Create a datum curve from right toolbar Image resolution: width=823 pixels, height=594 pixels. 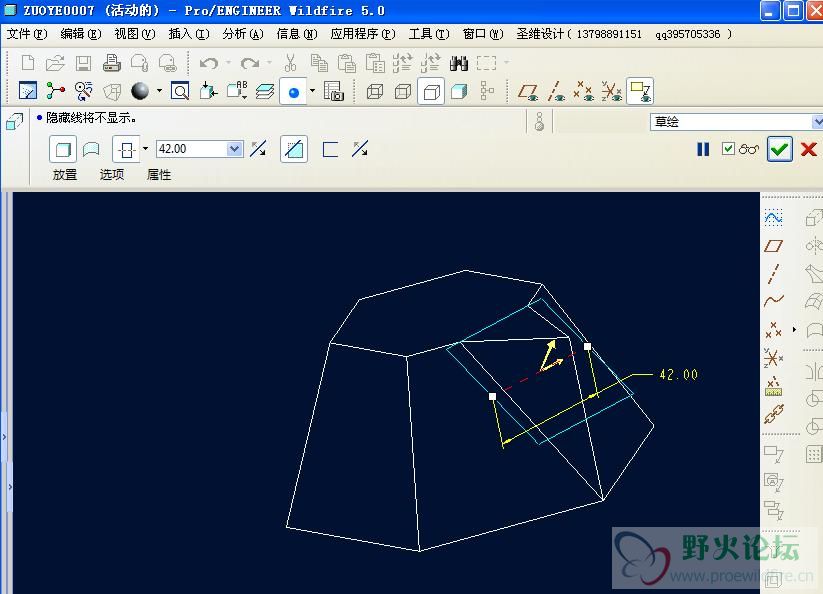[774, 301]
